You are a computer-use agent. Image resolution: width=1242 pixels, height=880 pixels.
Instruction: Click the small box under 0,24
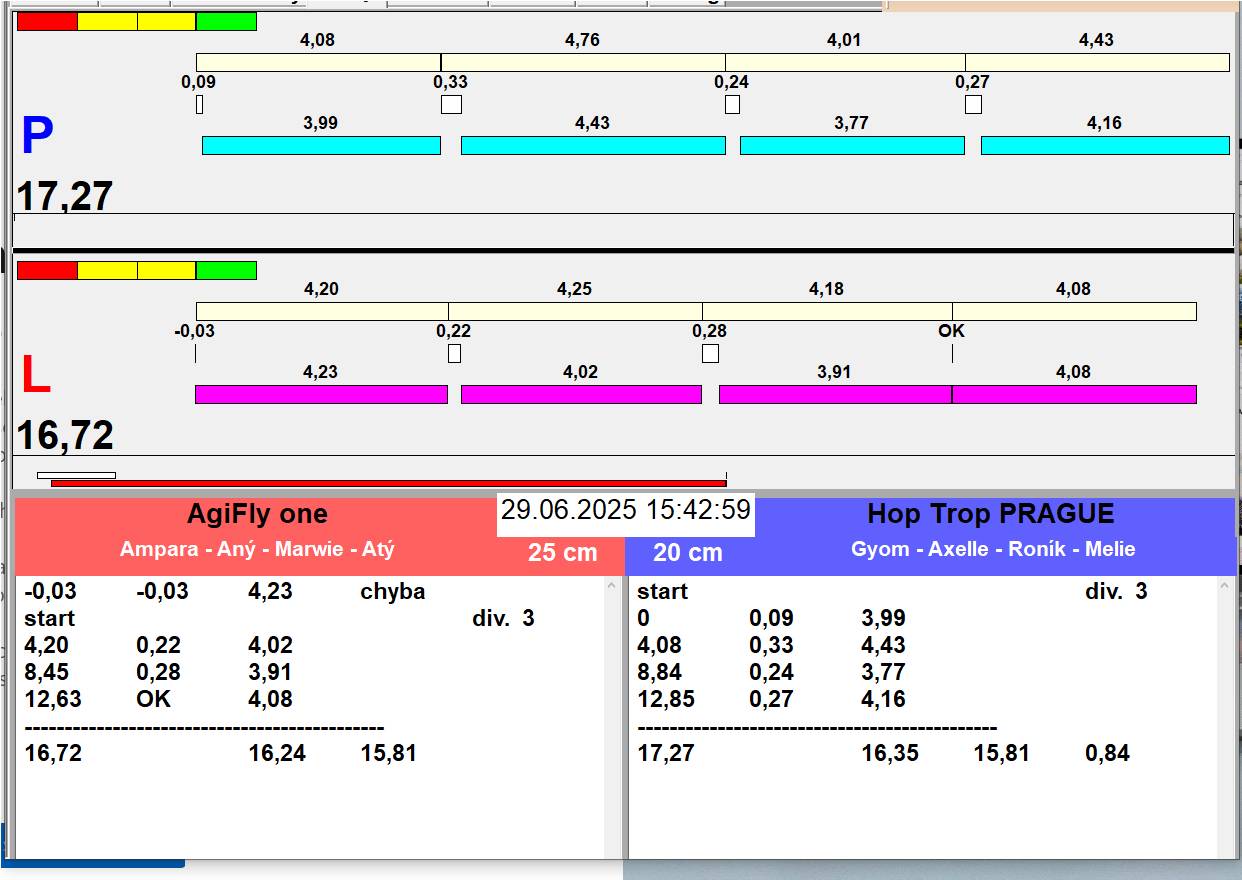click(732, 104)
